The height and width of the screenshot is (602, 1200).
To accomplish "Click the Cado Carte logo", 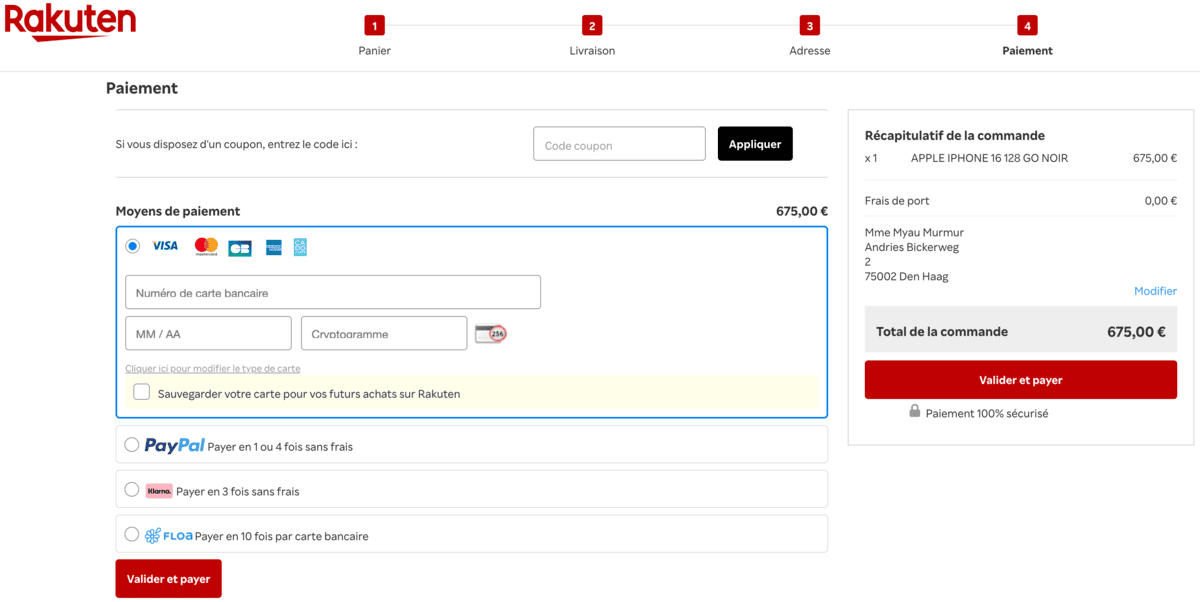I will click(x=300, y=247).
